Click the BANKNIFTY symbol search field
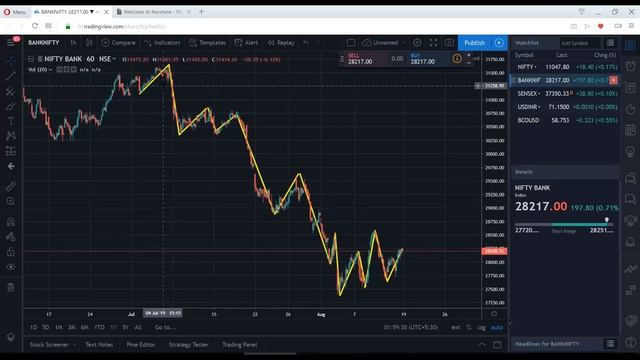Image resolution: width=640 pixels, height=360 pixels. (44, 42)
